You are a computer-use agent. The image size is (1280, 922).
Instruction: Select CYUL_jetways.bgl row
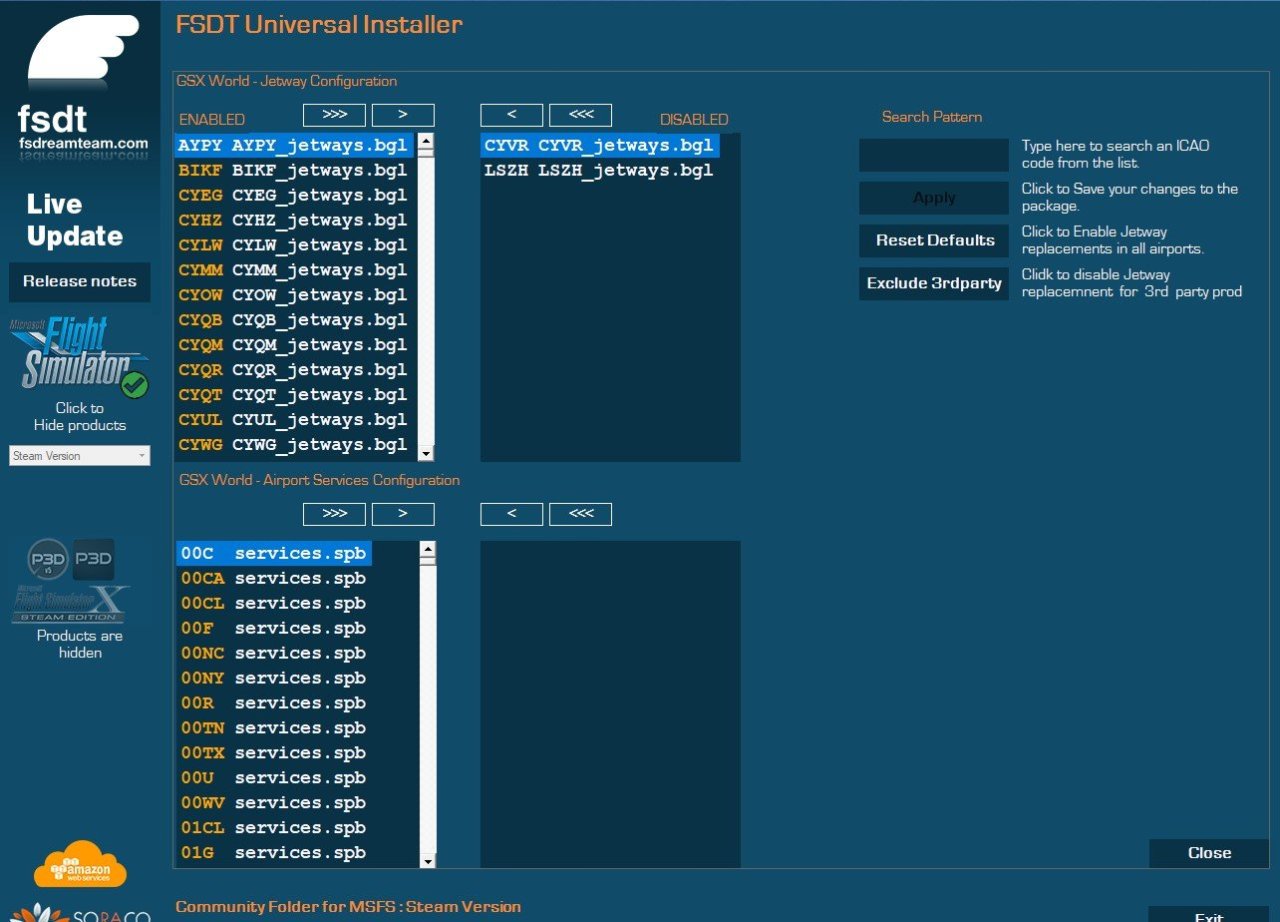pos(295,421)
